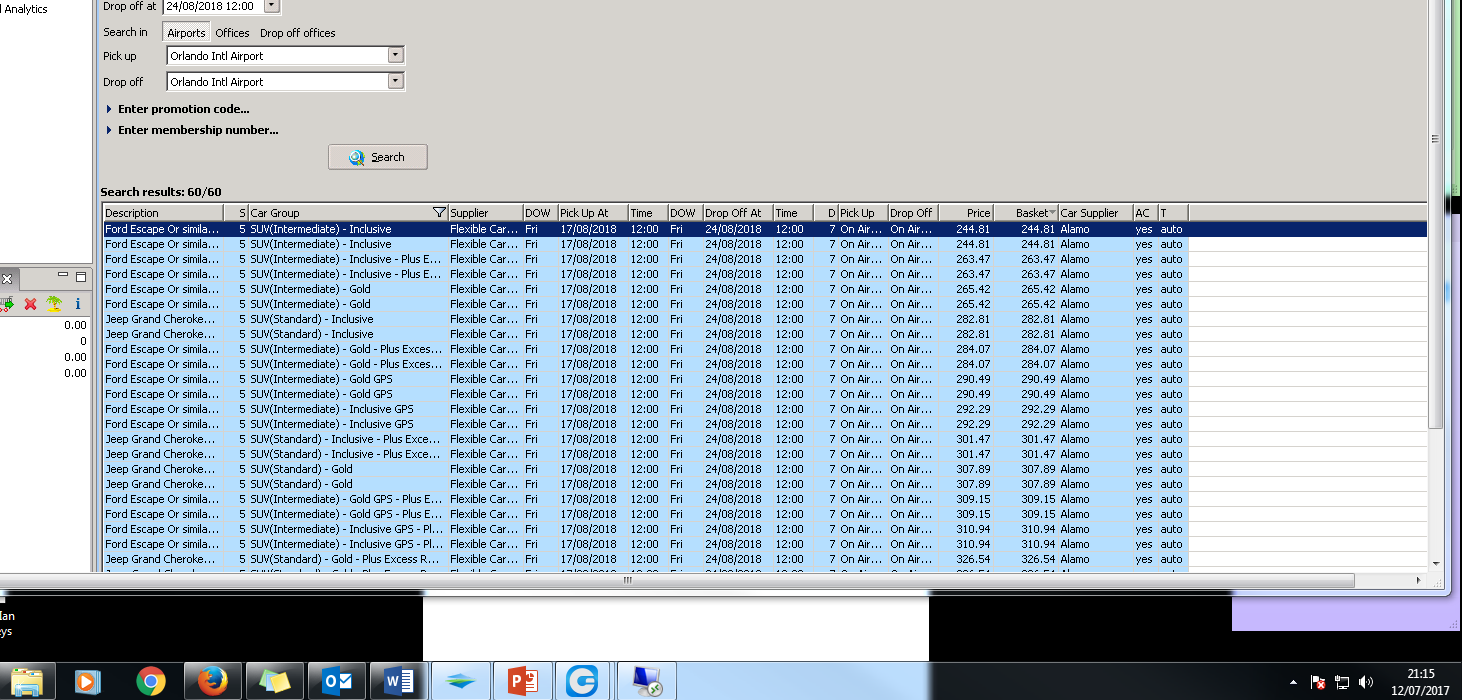Select first row priced 244.81
The width and height of the screenshot is (1462, 700).
tap(765, 229)
